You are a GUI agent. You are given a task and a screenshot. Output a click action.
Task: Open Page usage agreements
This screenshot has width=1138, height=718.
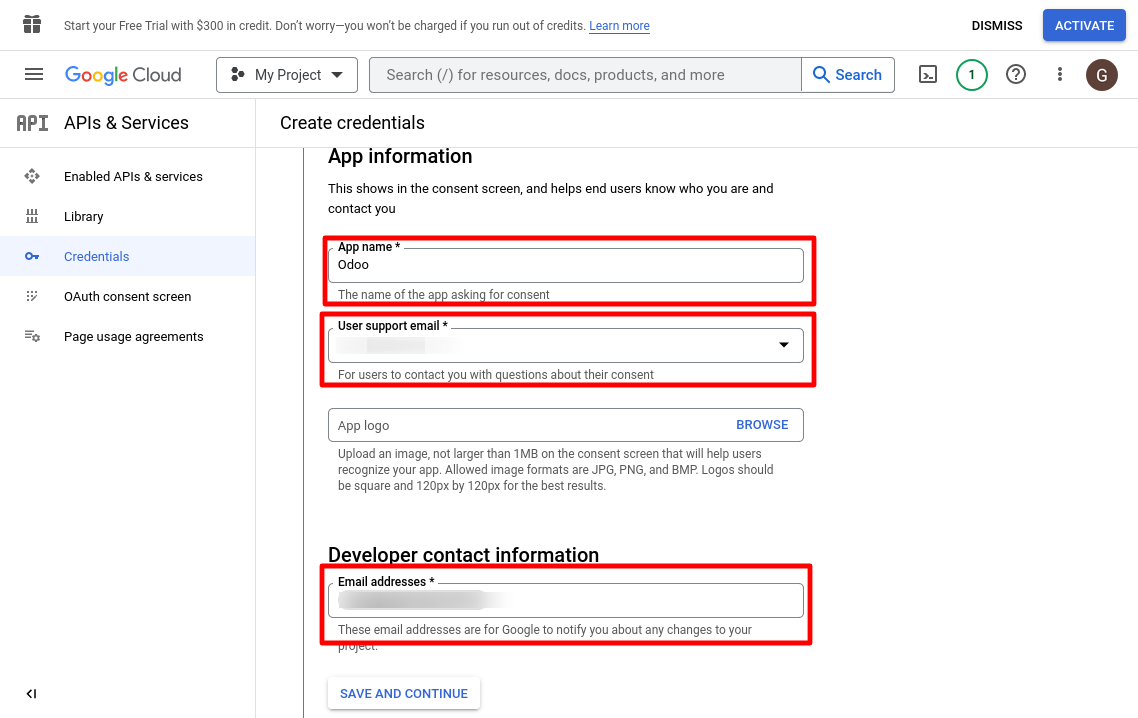pyautogui.click(x=133, y=337)
